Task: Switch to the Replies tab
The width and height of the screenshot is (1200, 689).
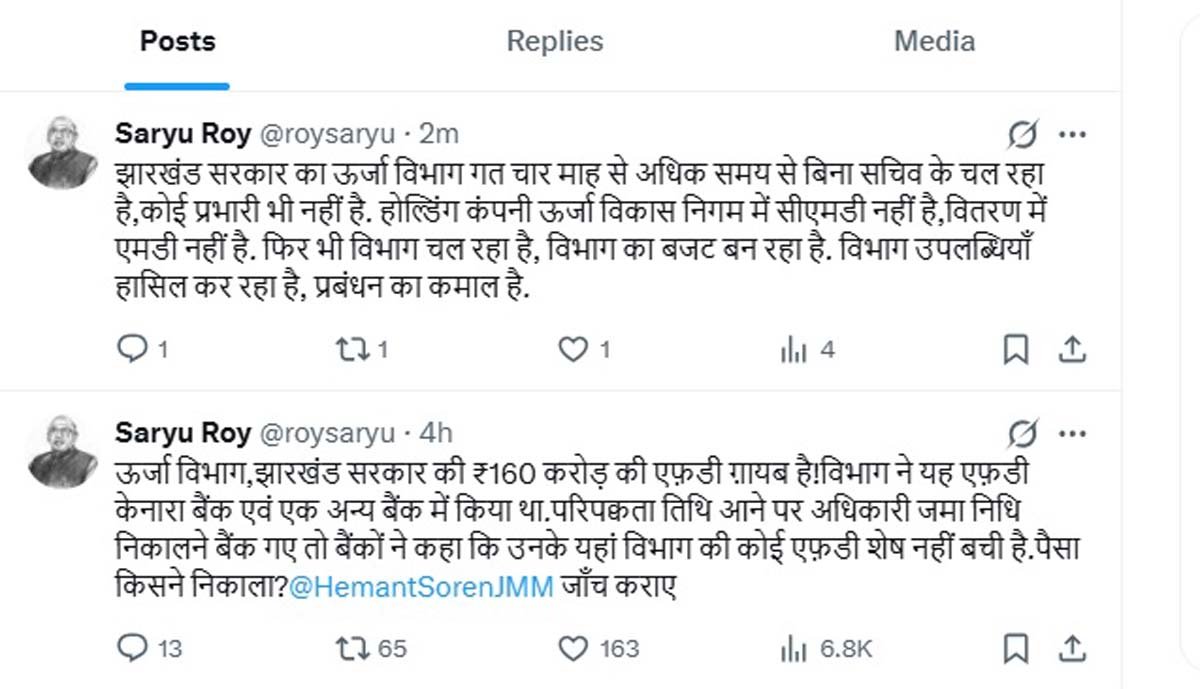Action: click(555, 41)
